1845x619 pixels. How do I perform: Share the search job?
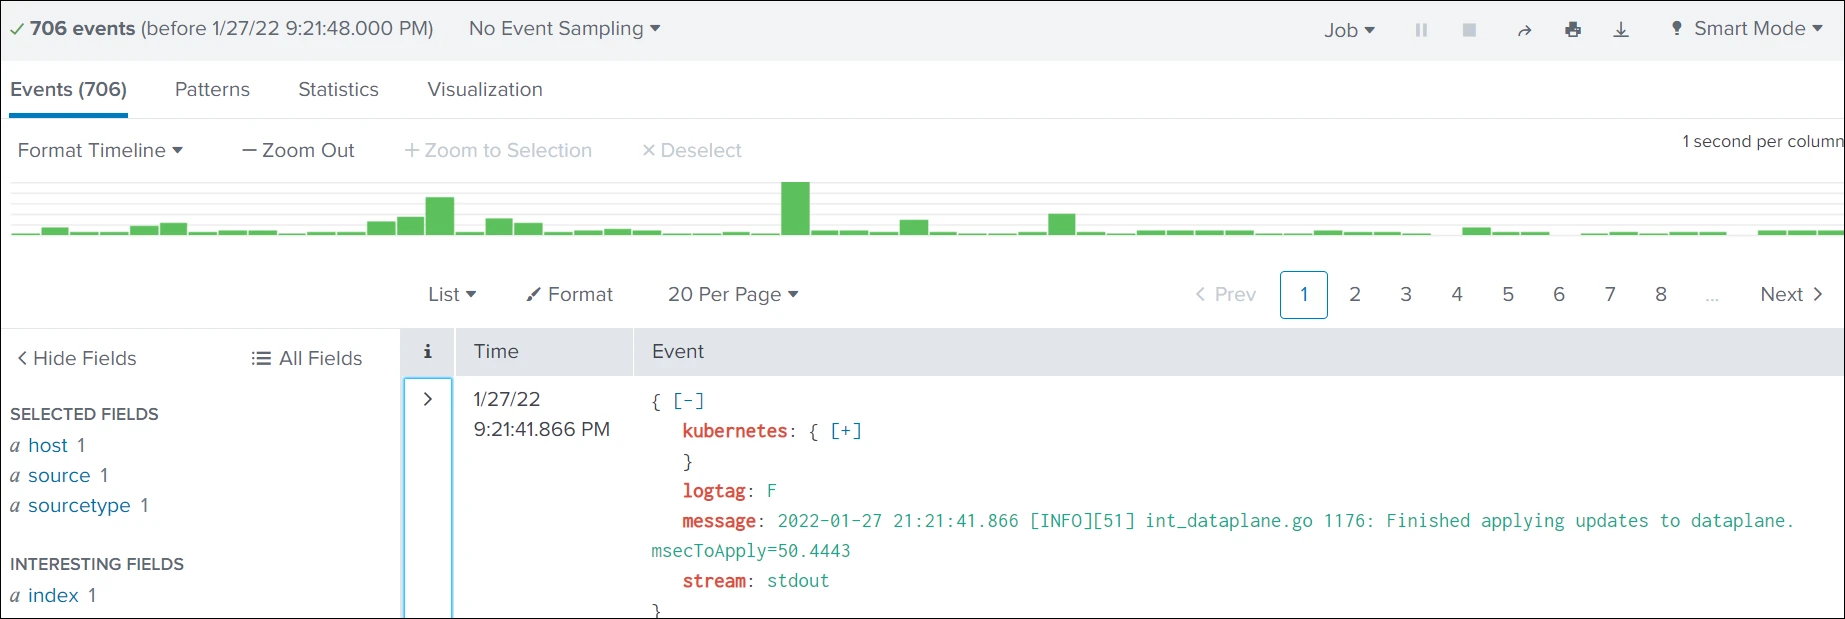pyautogui.click(x=1524, y=30)
